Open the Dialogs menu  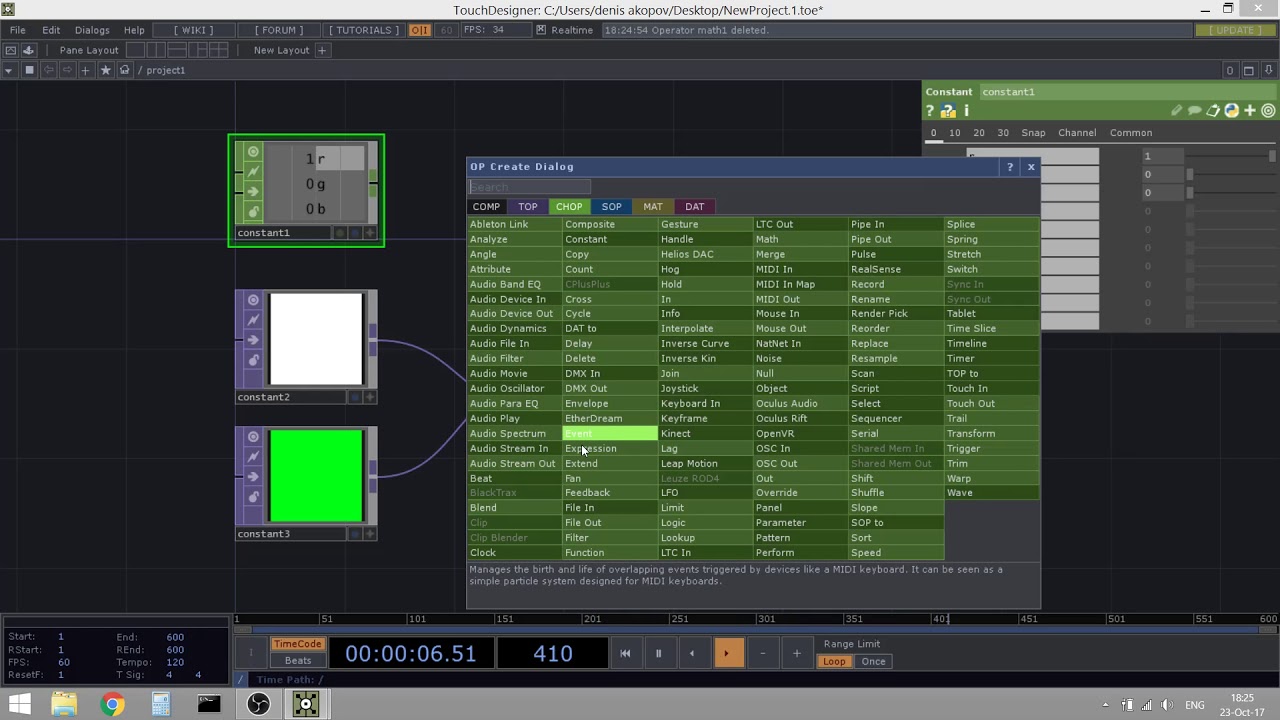(x=92, y=30)
